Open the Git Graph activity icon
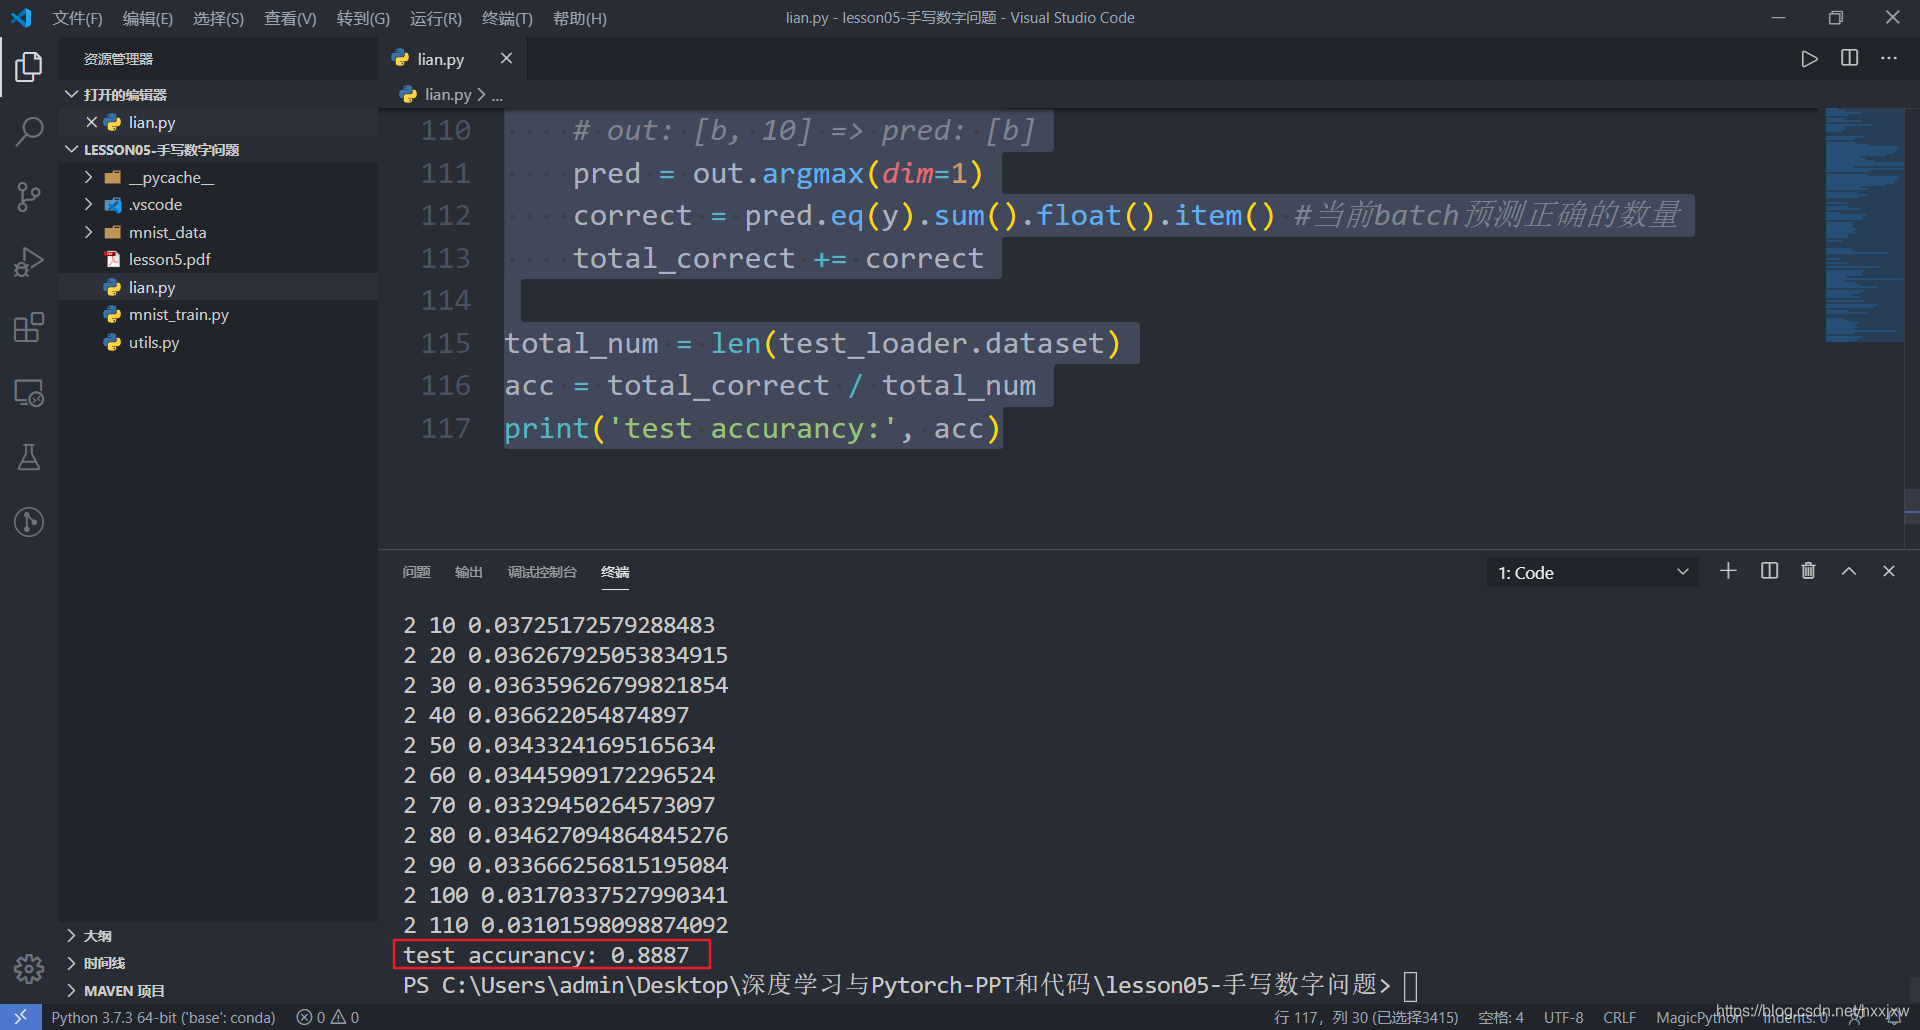This screenshot has height=1030, width=1920. point(29,522)
